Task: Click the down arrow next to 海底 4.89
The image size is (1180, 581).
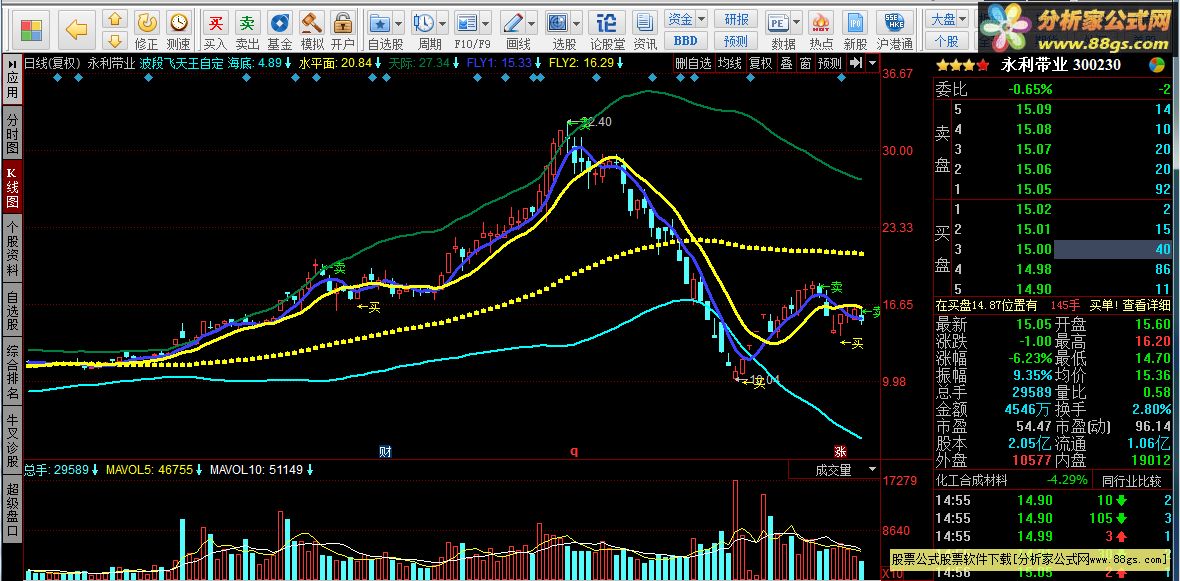Action: tap(288, 63)
